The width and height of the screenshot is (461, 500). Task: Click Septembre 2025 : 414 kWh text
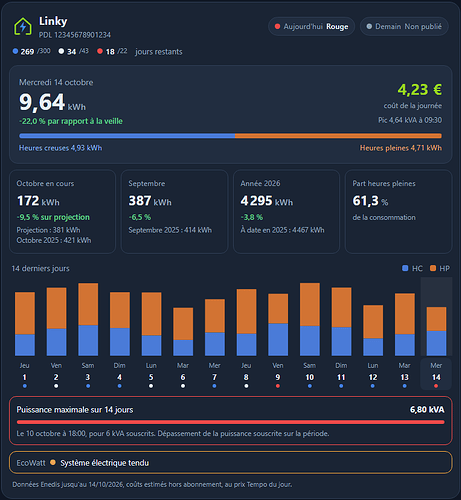[170, 230]
